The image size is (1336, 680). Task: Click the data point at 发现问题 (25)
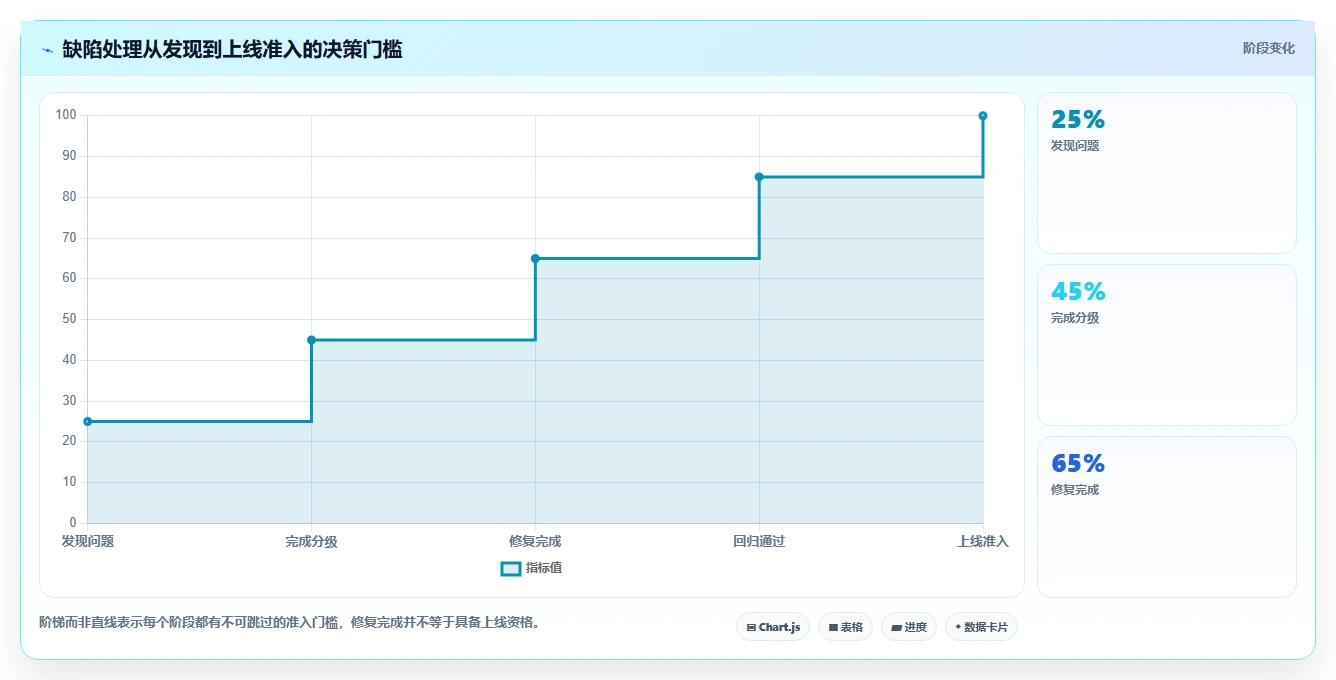88,422
